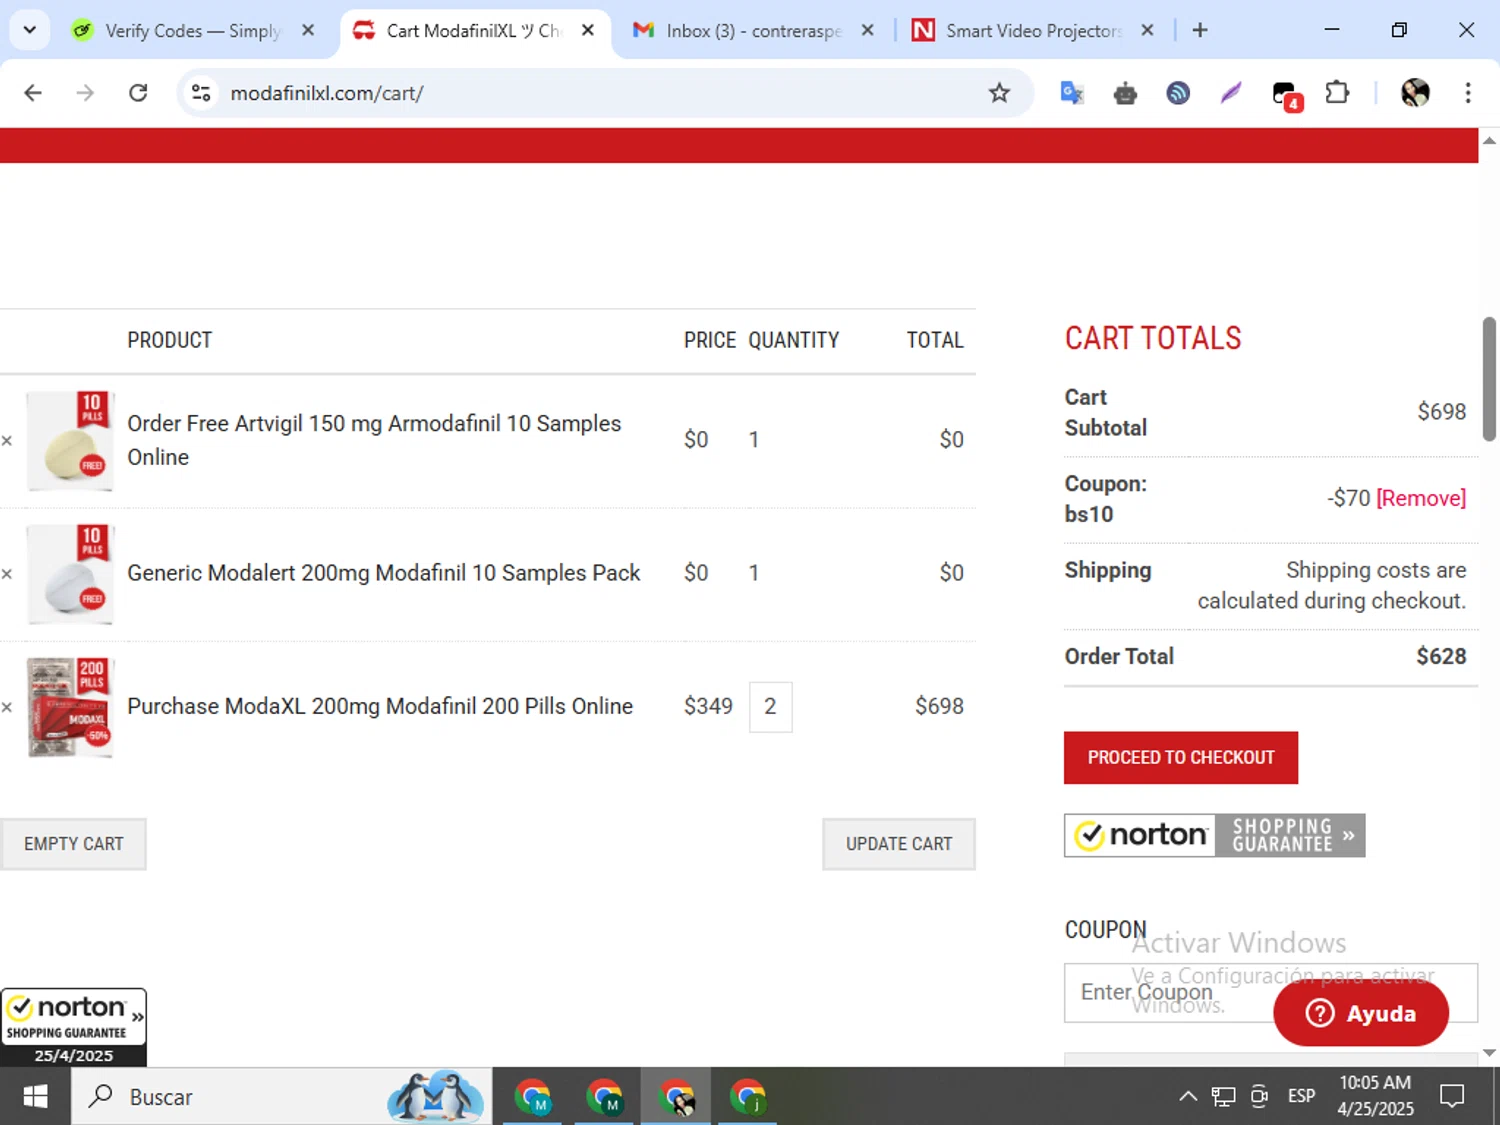Go back to the previous page
Viewport: 1500px width, 1125px height.
[x=33, y=93]
